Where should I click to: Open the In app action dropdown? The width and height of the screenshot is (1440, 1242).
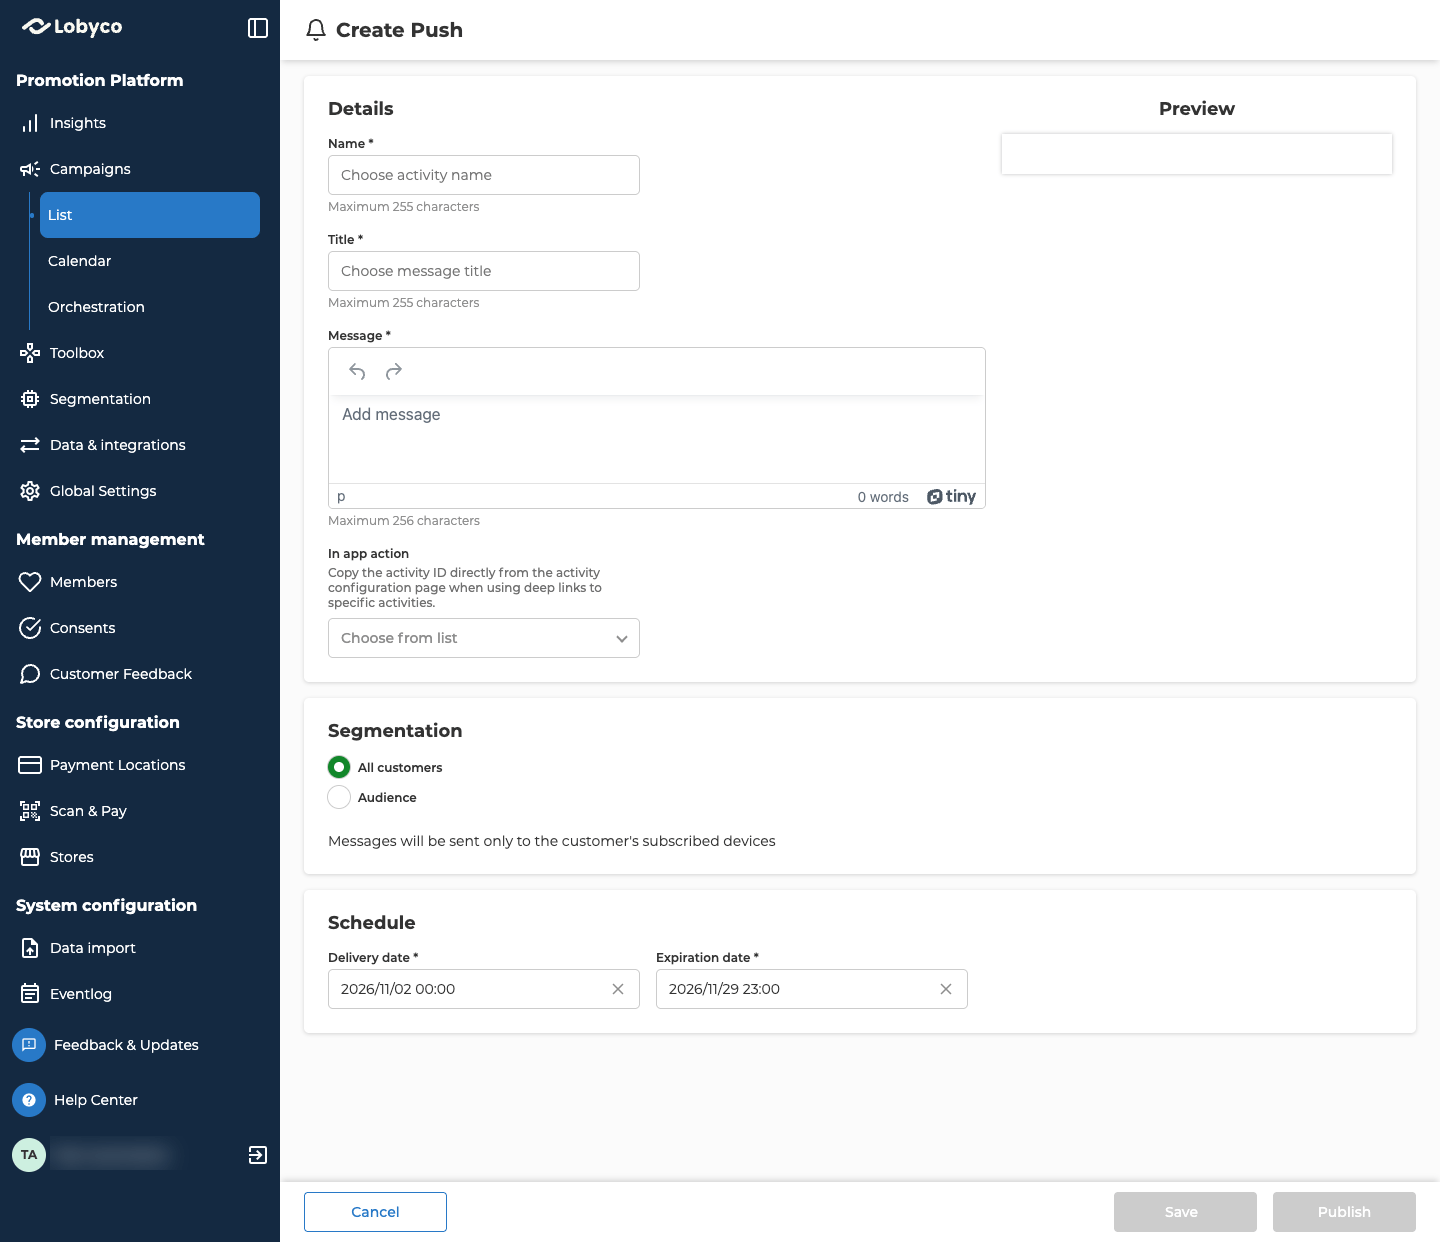[484, 638]
